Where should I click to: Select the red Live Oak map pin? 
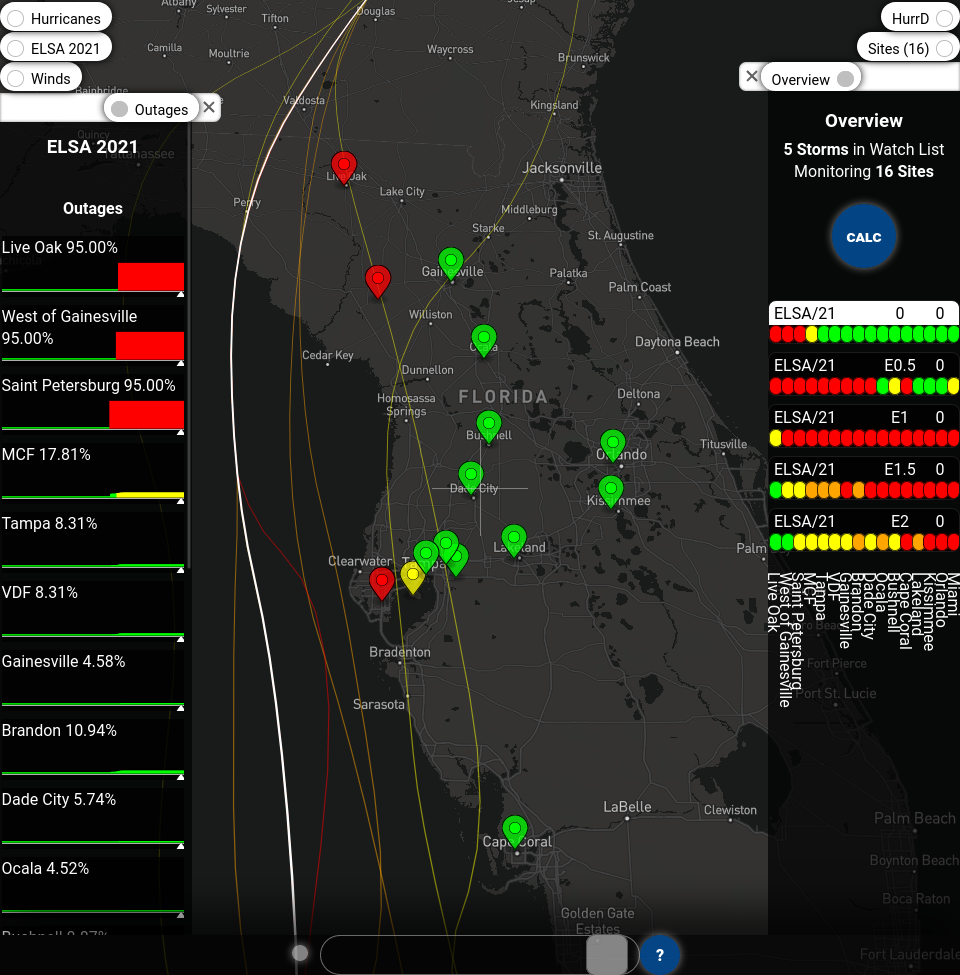click(x=344, y=167)
